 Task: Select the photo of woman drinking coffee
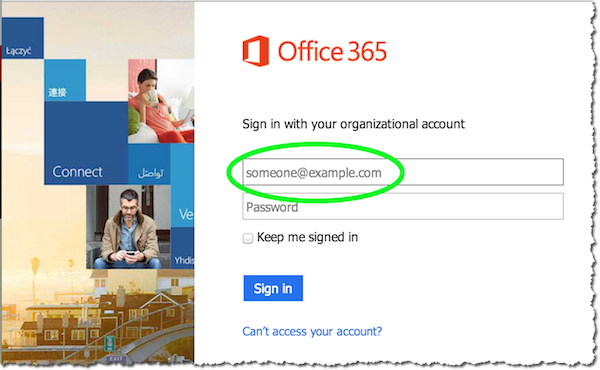click(x=161, y=101)
